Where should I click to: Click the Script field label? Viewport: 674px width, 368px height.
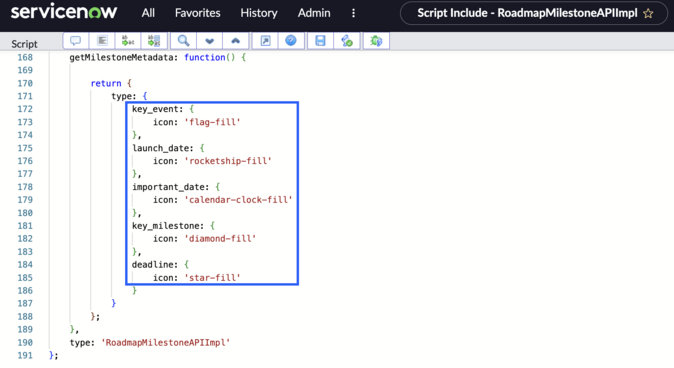[x=24, y=44]
